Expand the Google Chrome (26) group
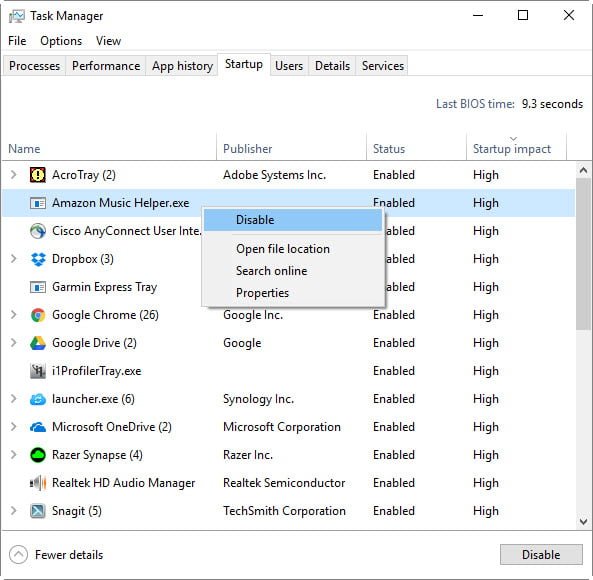This screenshot has width=593, height=580. (14, 315)
